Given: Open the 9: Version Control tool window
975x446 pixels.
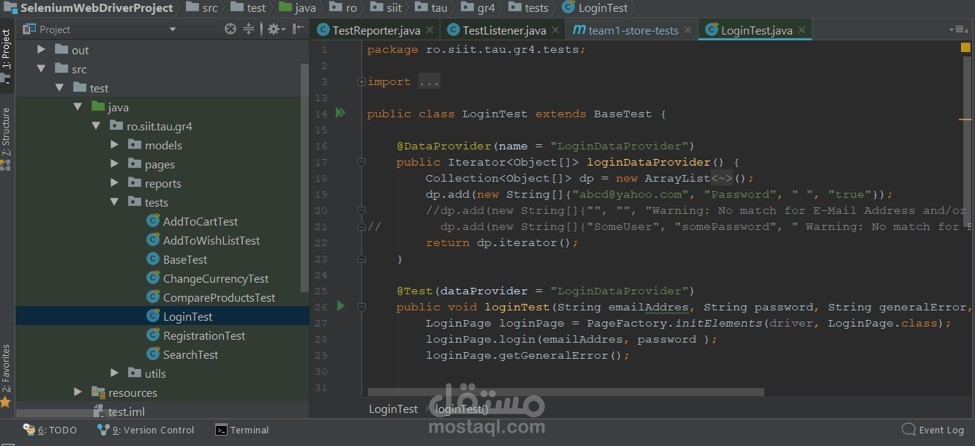Looking at the screenshot, I should tap(146, 430).
